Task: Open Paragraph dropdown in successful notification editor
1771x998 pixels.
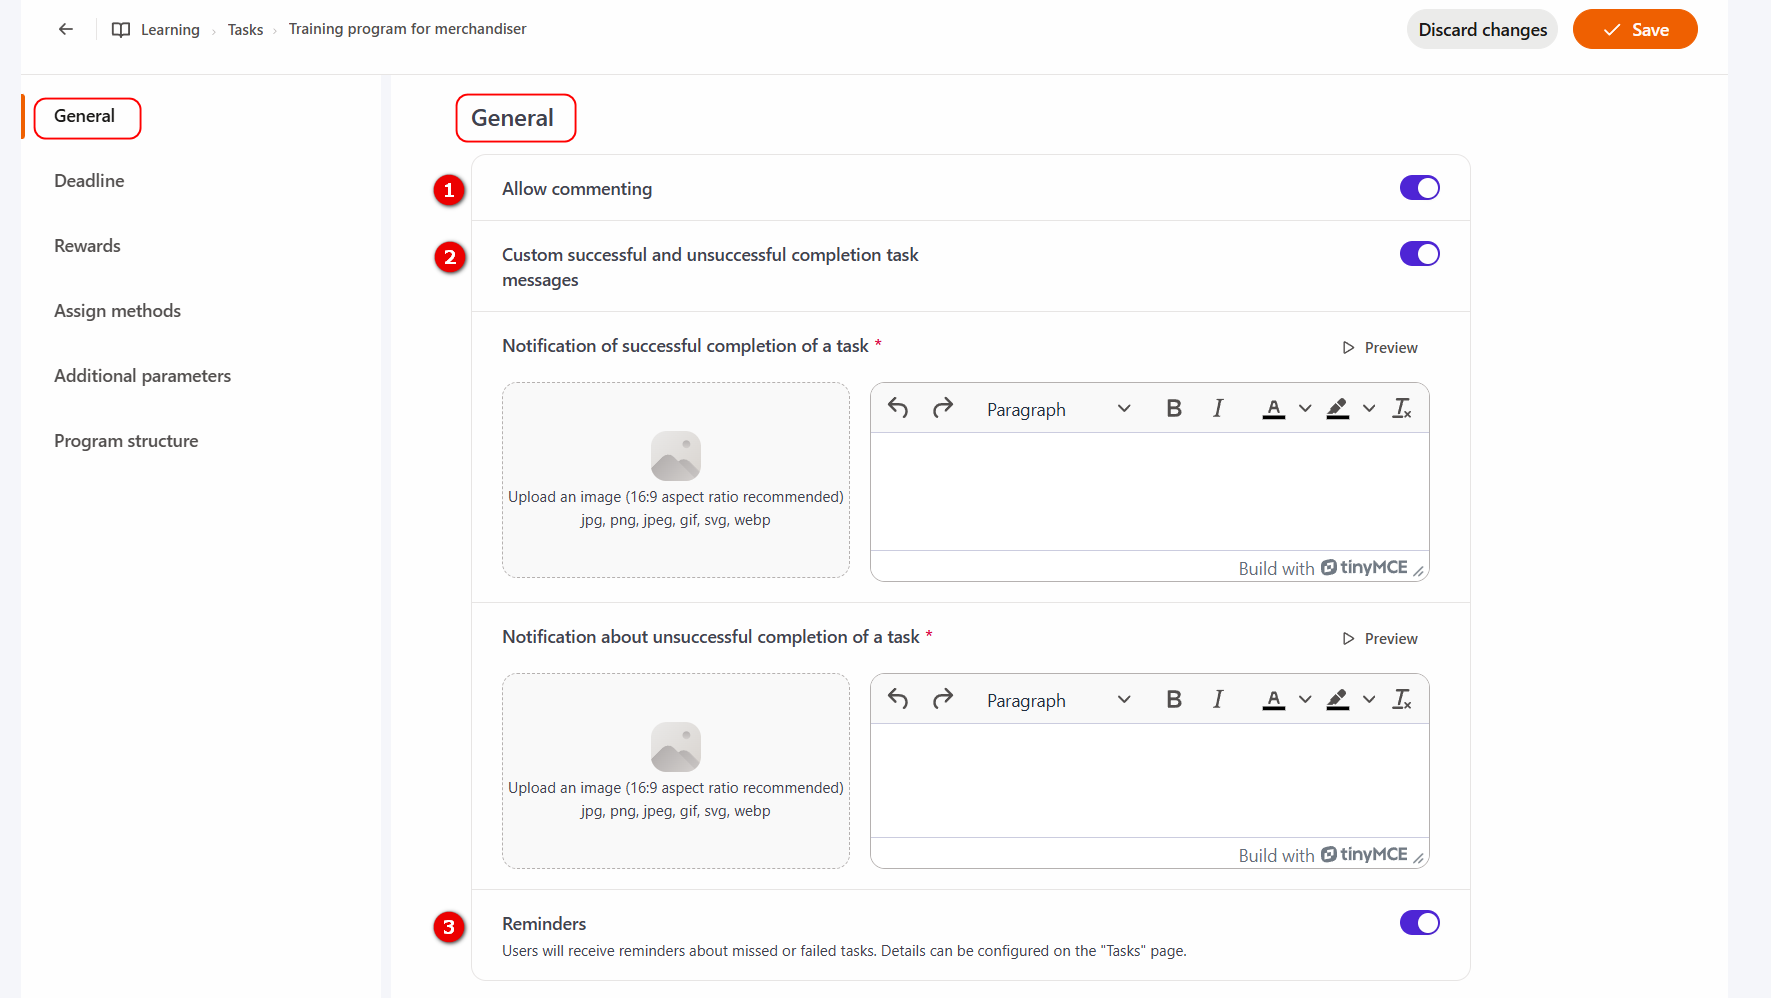Action: click(1057, 409)
